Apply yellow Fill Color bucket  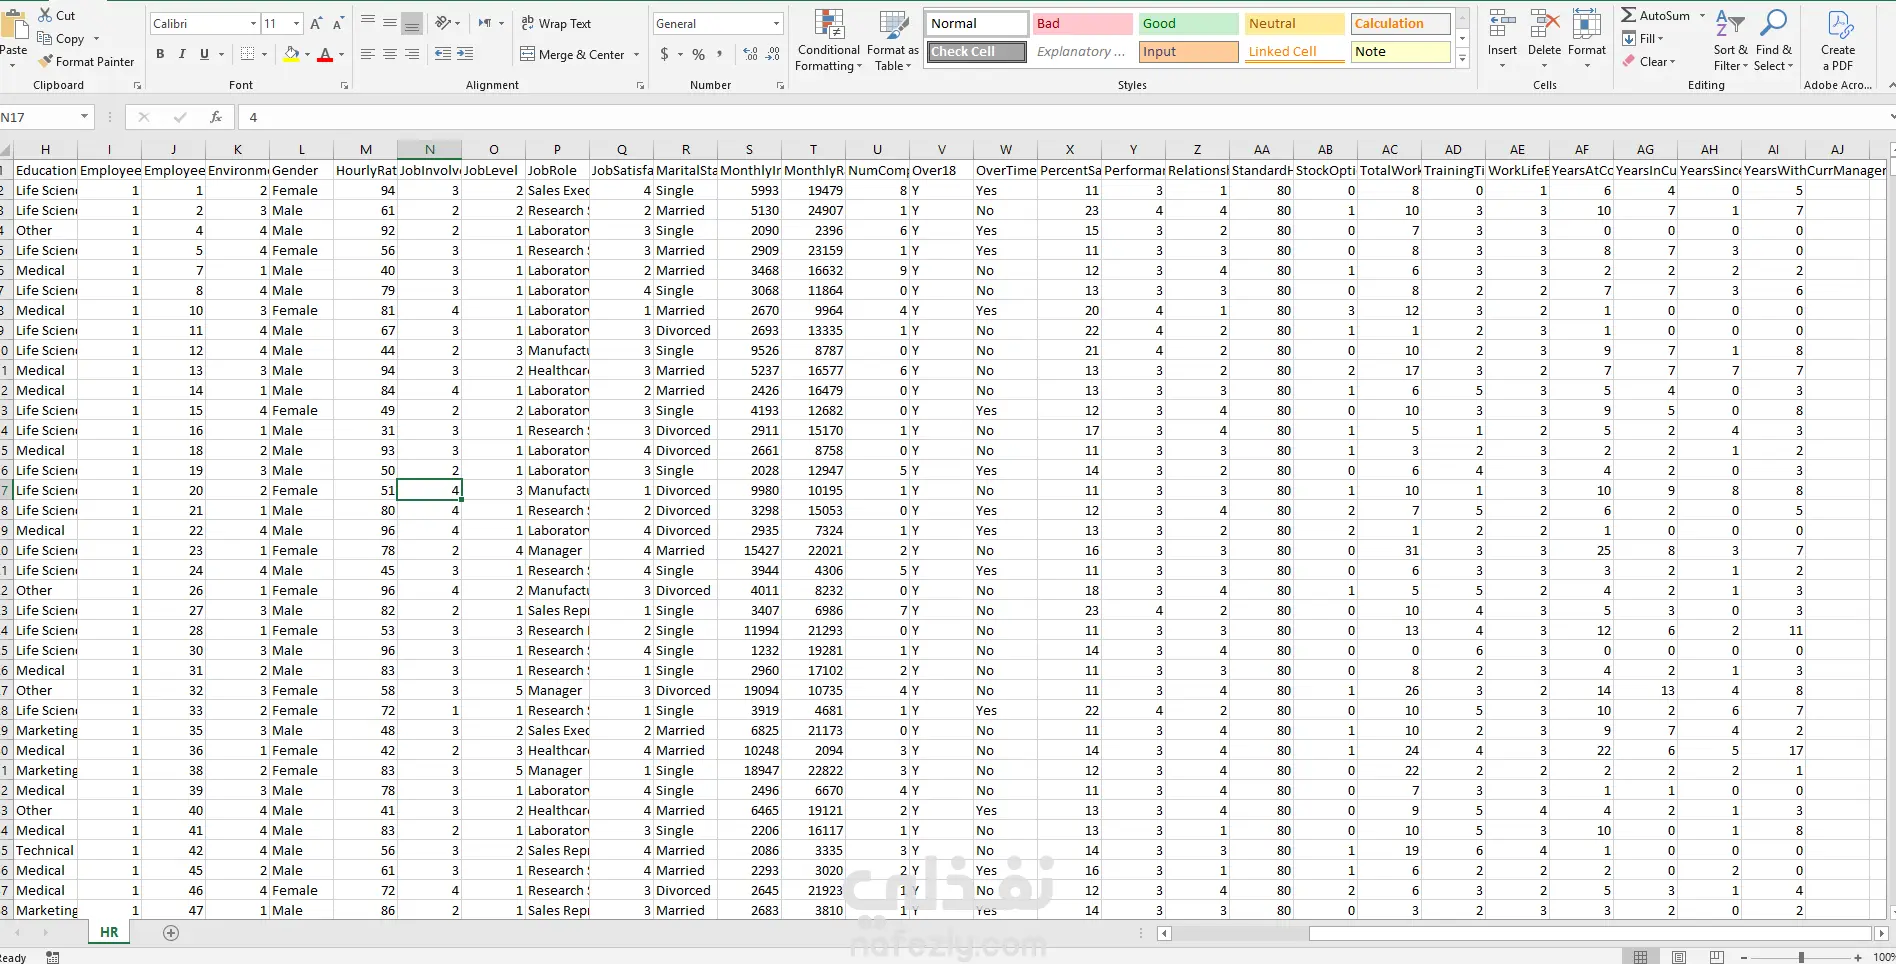(292, 54)
